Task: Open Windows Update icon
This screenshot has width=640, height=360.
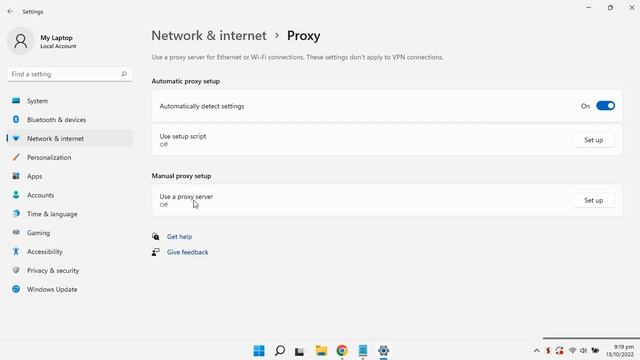Action: (x=16, y=289)
